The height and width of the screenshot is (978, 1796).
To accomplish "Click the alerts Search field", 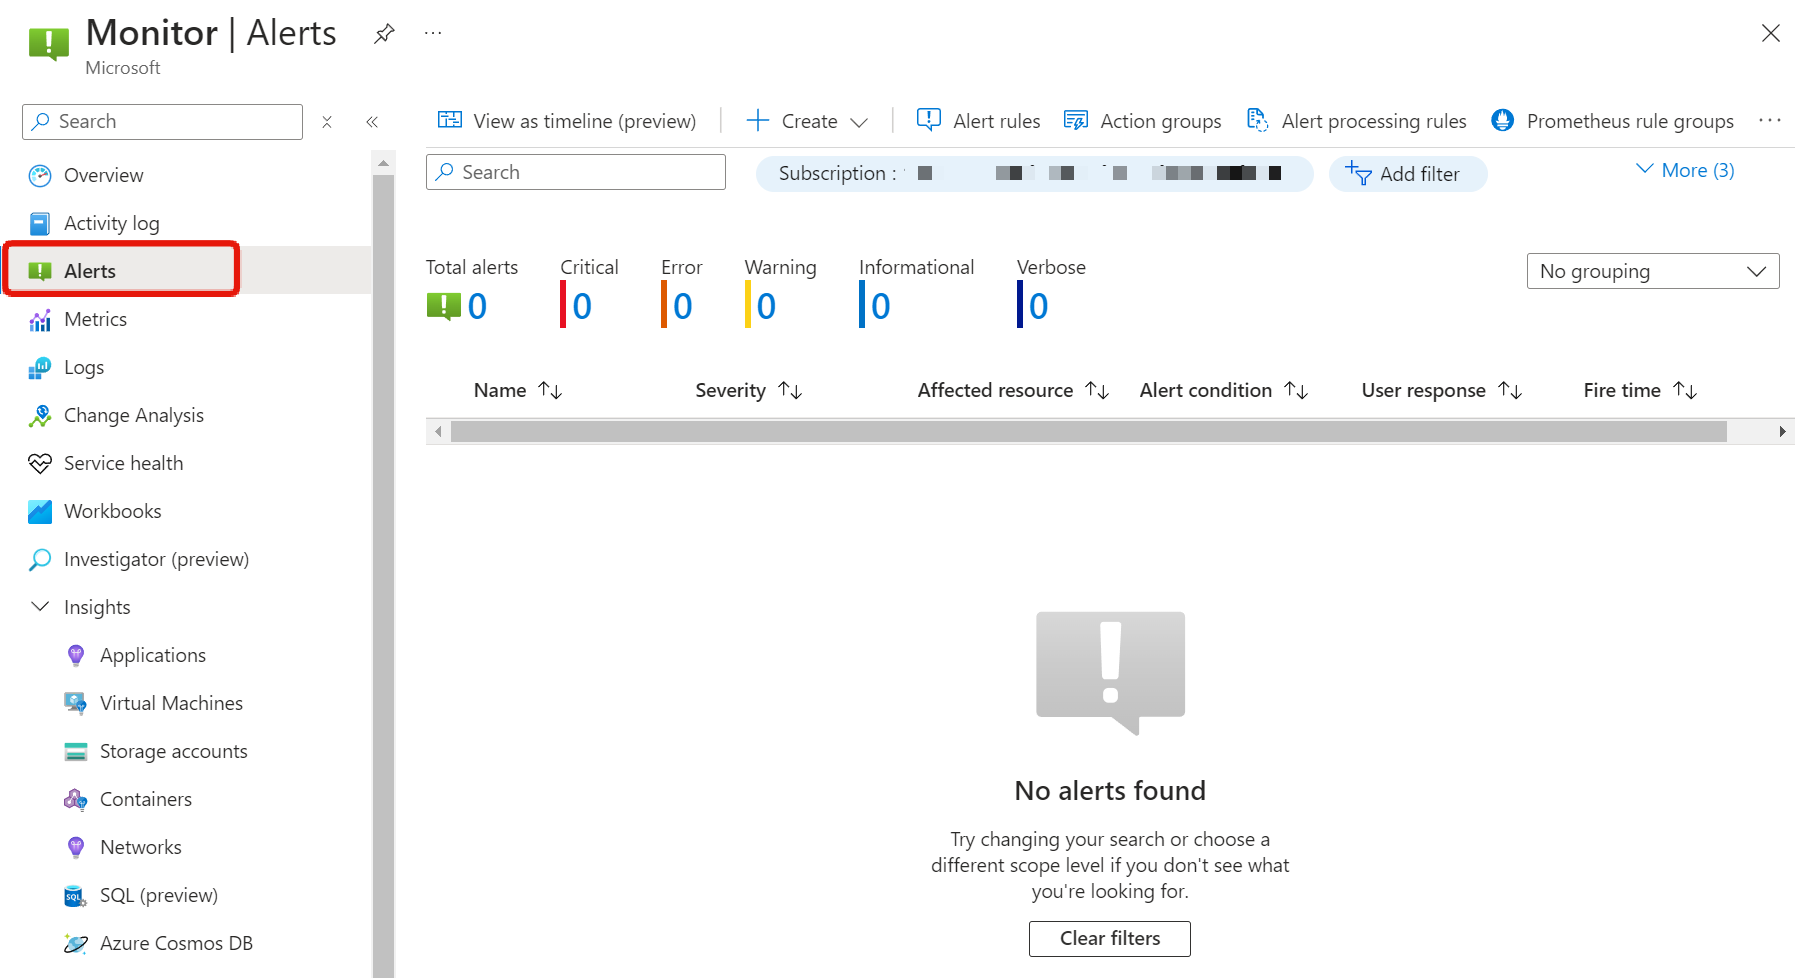I will coord(576,172).
